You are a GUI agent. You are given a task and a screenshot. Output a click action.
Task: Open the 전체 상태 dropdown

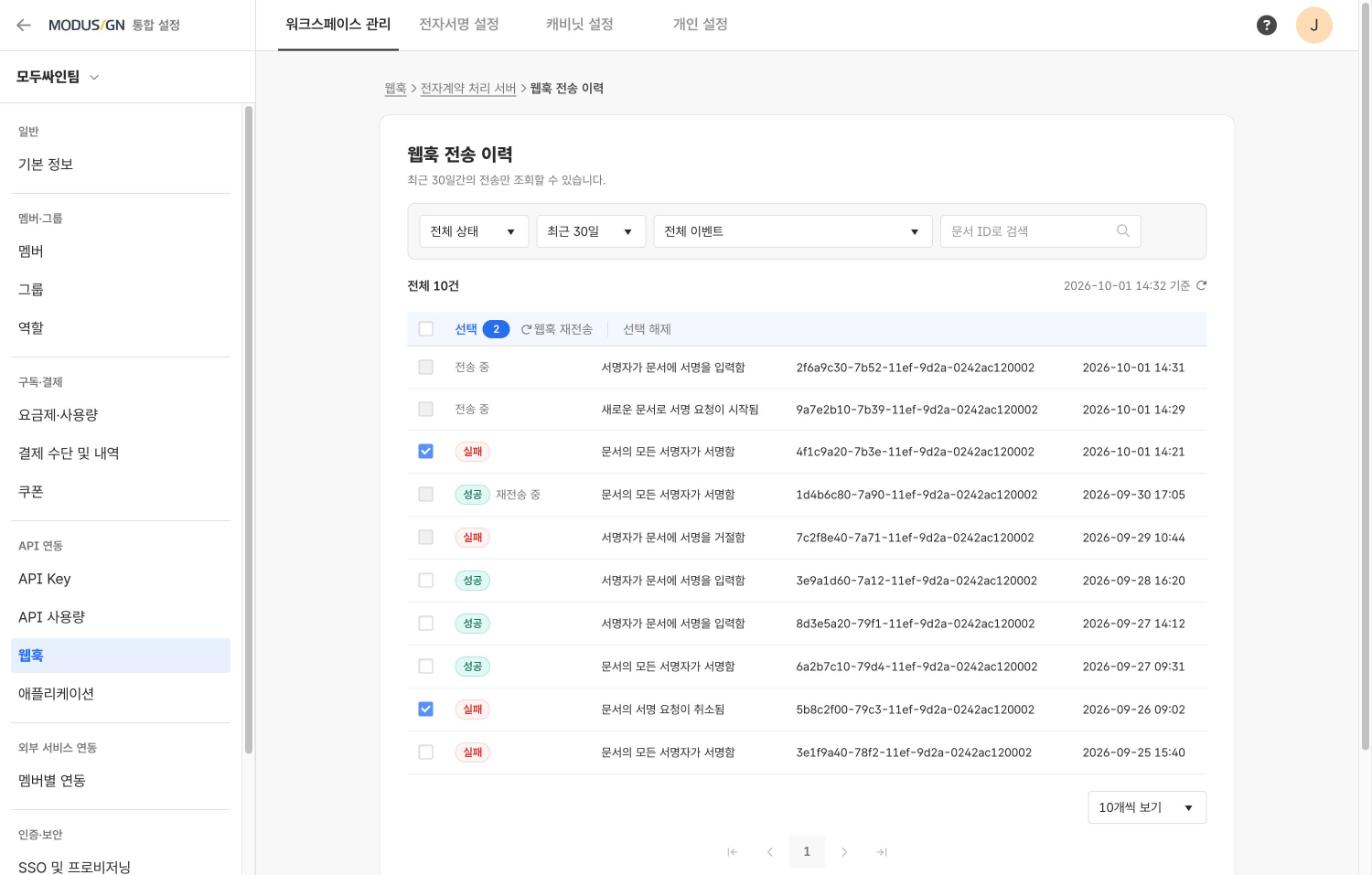(x=474, y=231)
